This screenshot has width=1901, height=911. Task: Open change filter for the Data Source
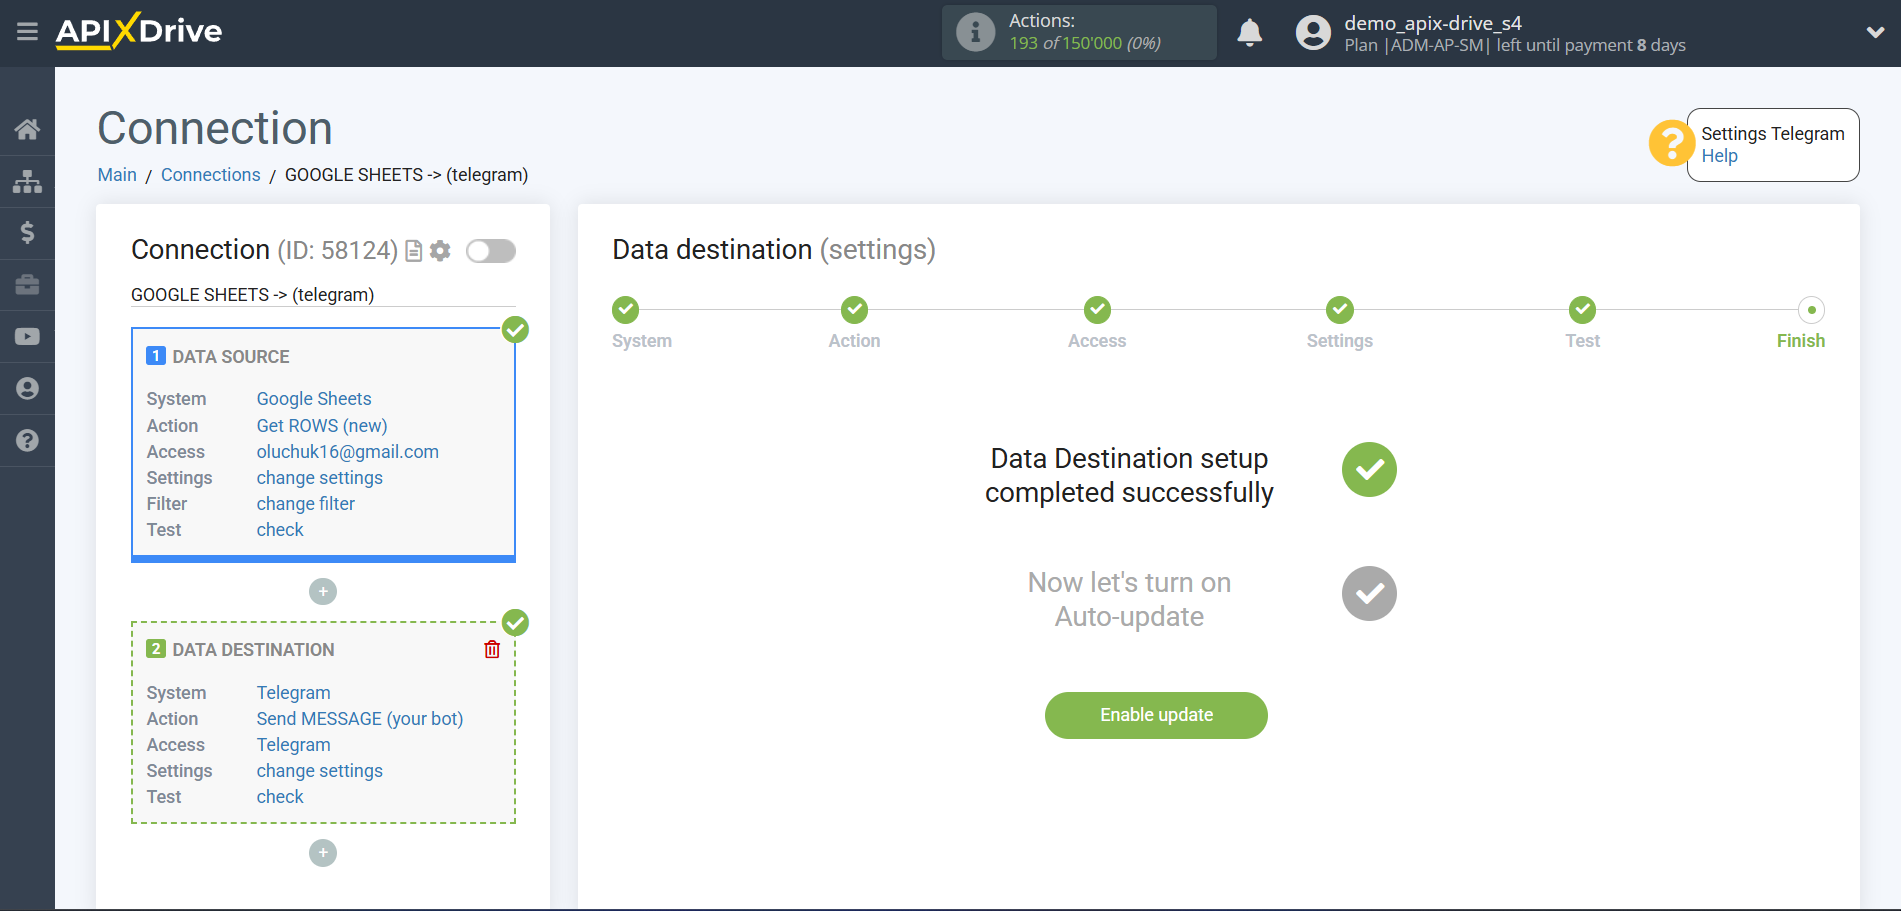pyautogui.click(x=305, y=503)
